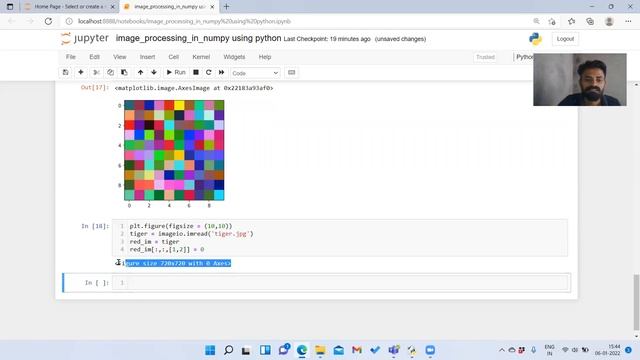Select cell type Code dropdown
The height and width of the screenshot is (360, 640).
click(255, 73)
